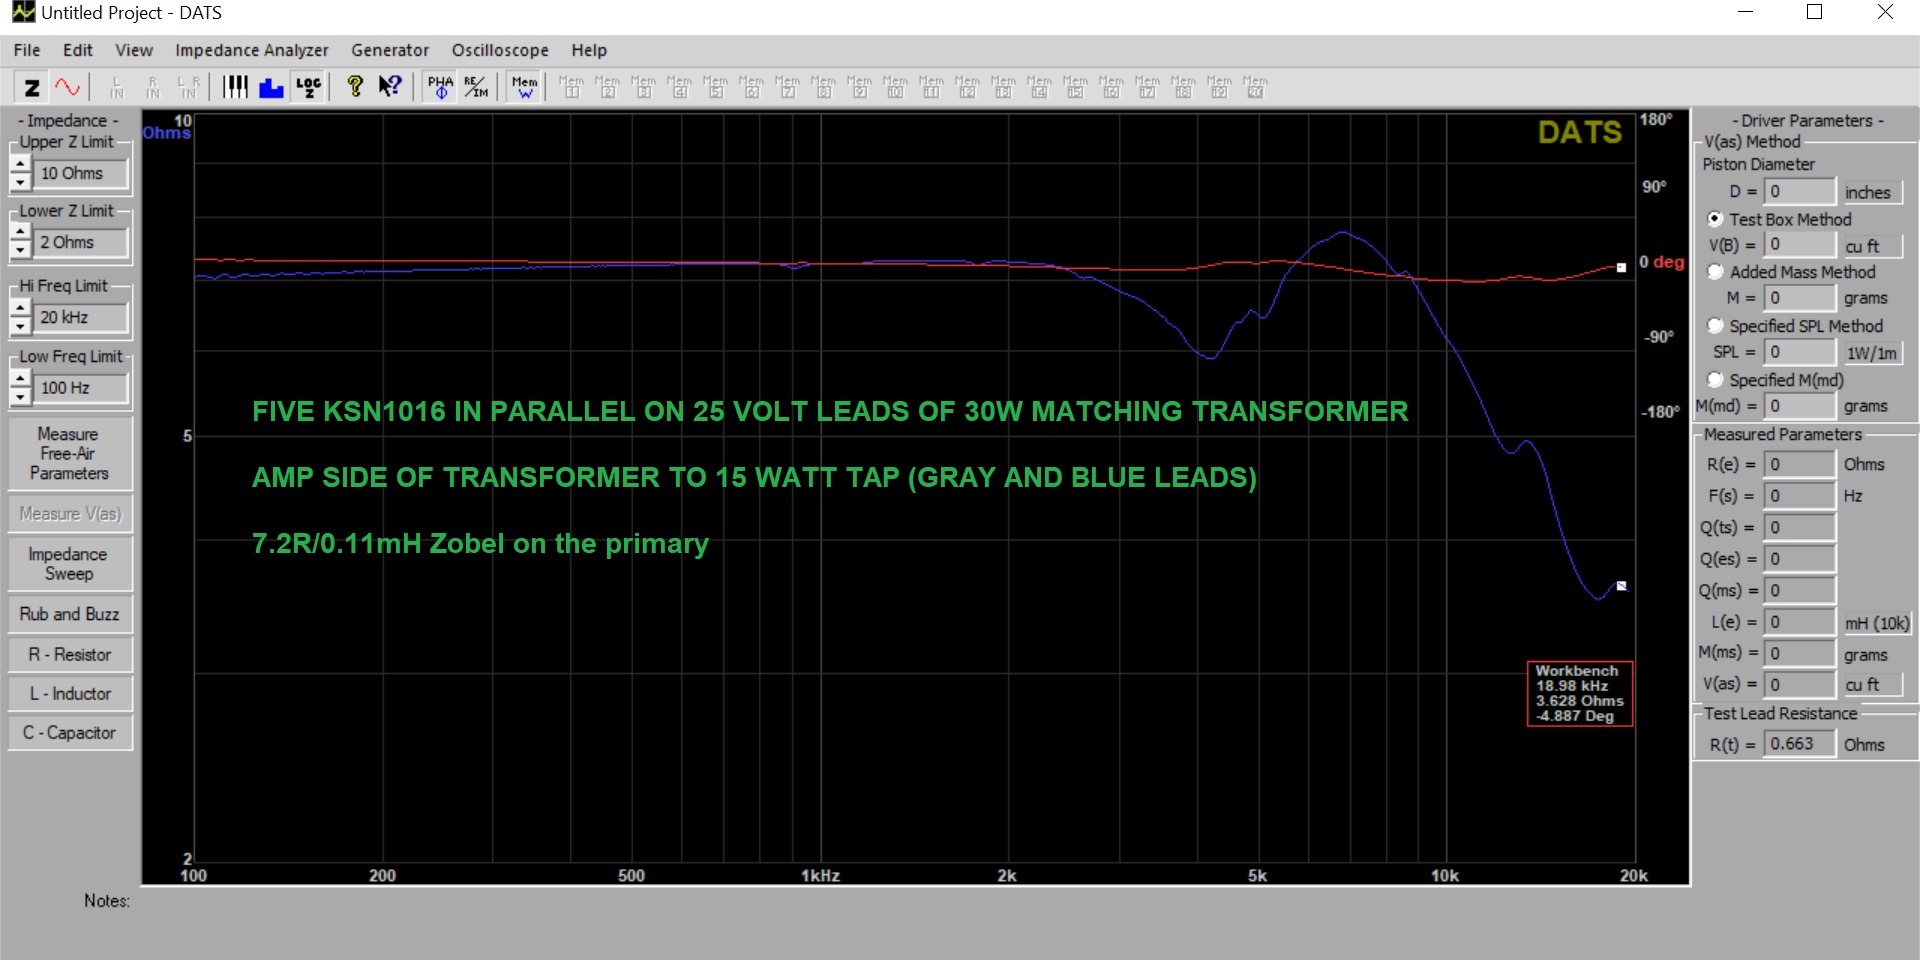Image resolution: width=1920 pixels, height=960 pixels.
Task: Select memory slot Mem 20 icon
Action: click(1255, 87)
